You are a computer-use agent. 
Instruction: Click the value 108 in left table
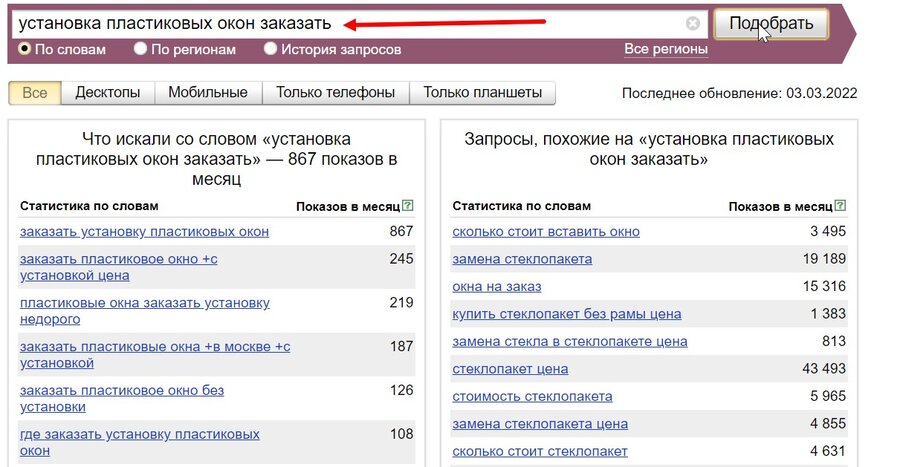[x=401, y=434]
